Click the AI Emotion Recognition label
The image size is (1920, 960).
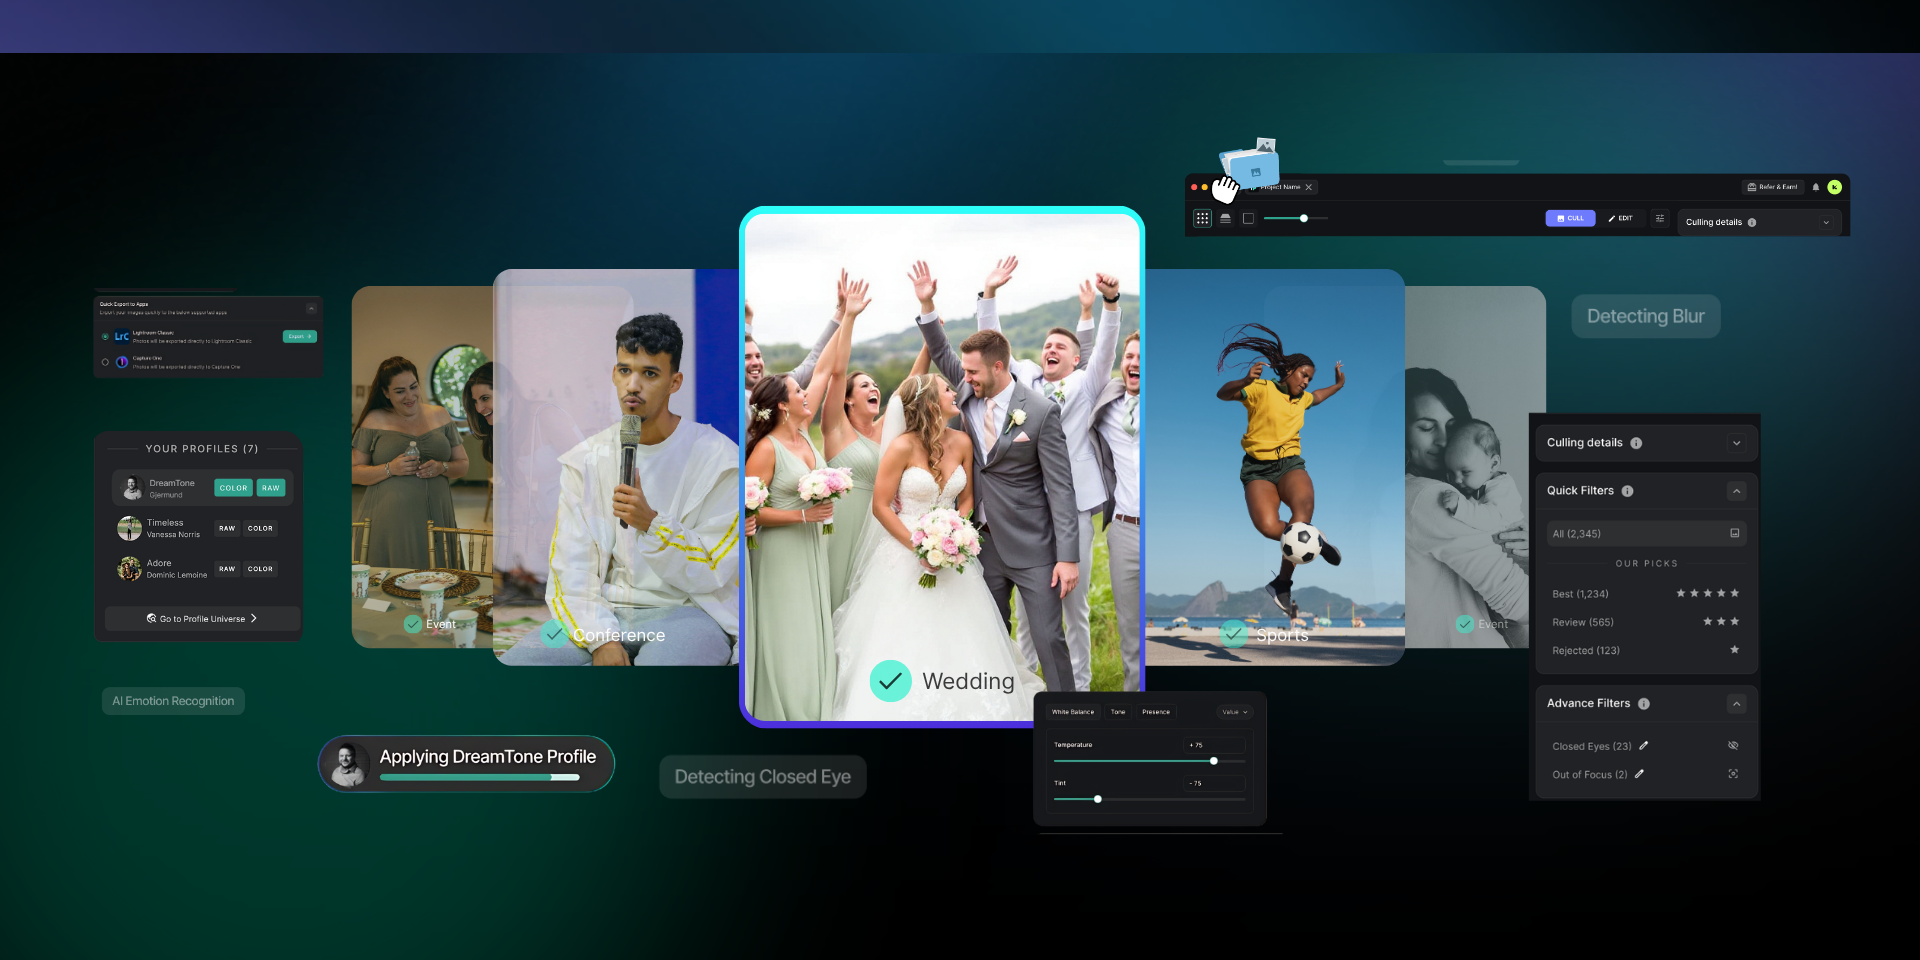[x=173, y=701]
